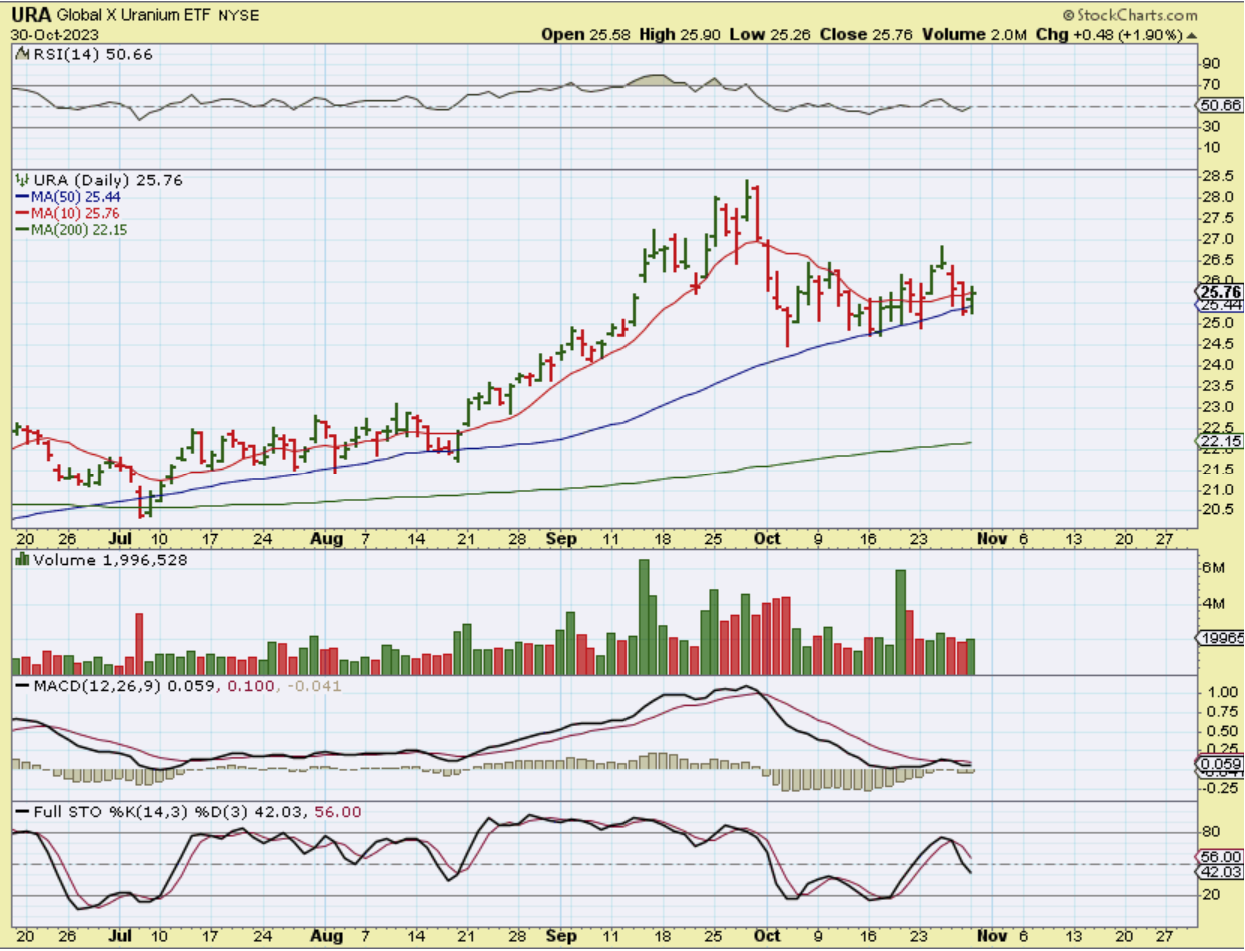This screenshot has width=1245, height=951.
Task: Click the green MA(200) 22.15 legend entry
Action: click(71, 229)
